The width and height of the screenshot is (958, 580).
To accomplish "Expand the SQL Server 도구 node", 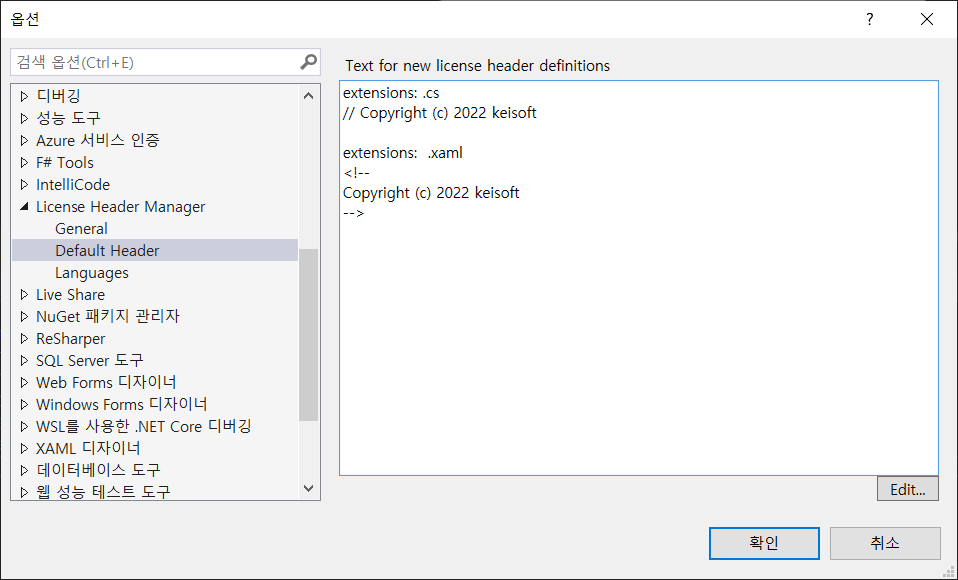I will pos(24,360).
